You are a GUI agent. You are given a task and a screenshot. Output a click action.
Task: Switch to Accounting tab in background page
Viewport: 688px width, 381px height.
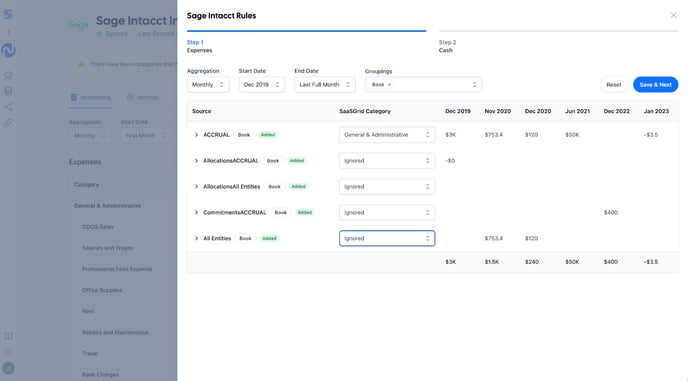click(x=91, y=97)
